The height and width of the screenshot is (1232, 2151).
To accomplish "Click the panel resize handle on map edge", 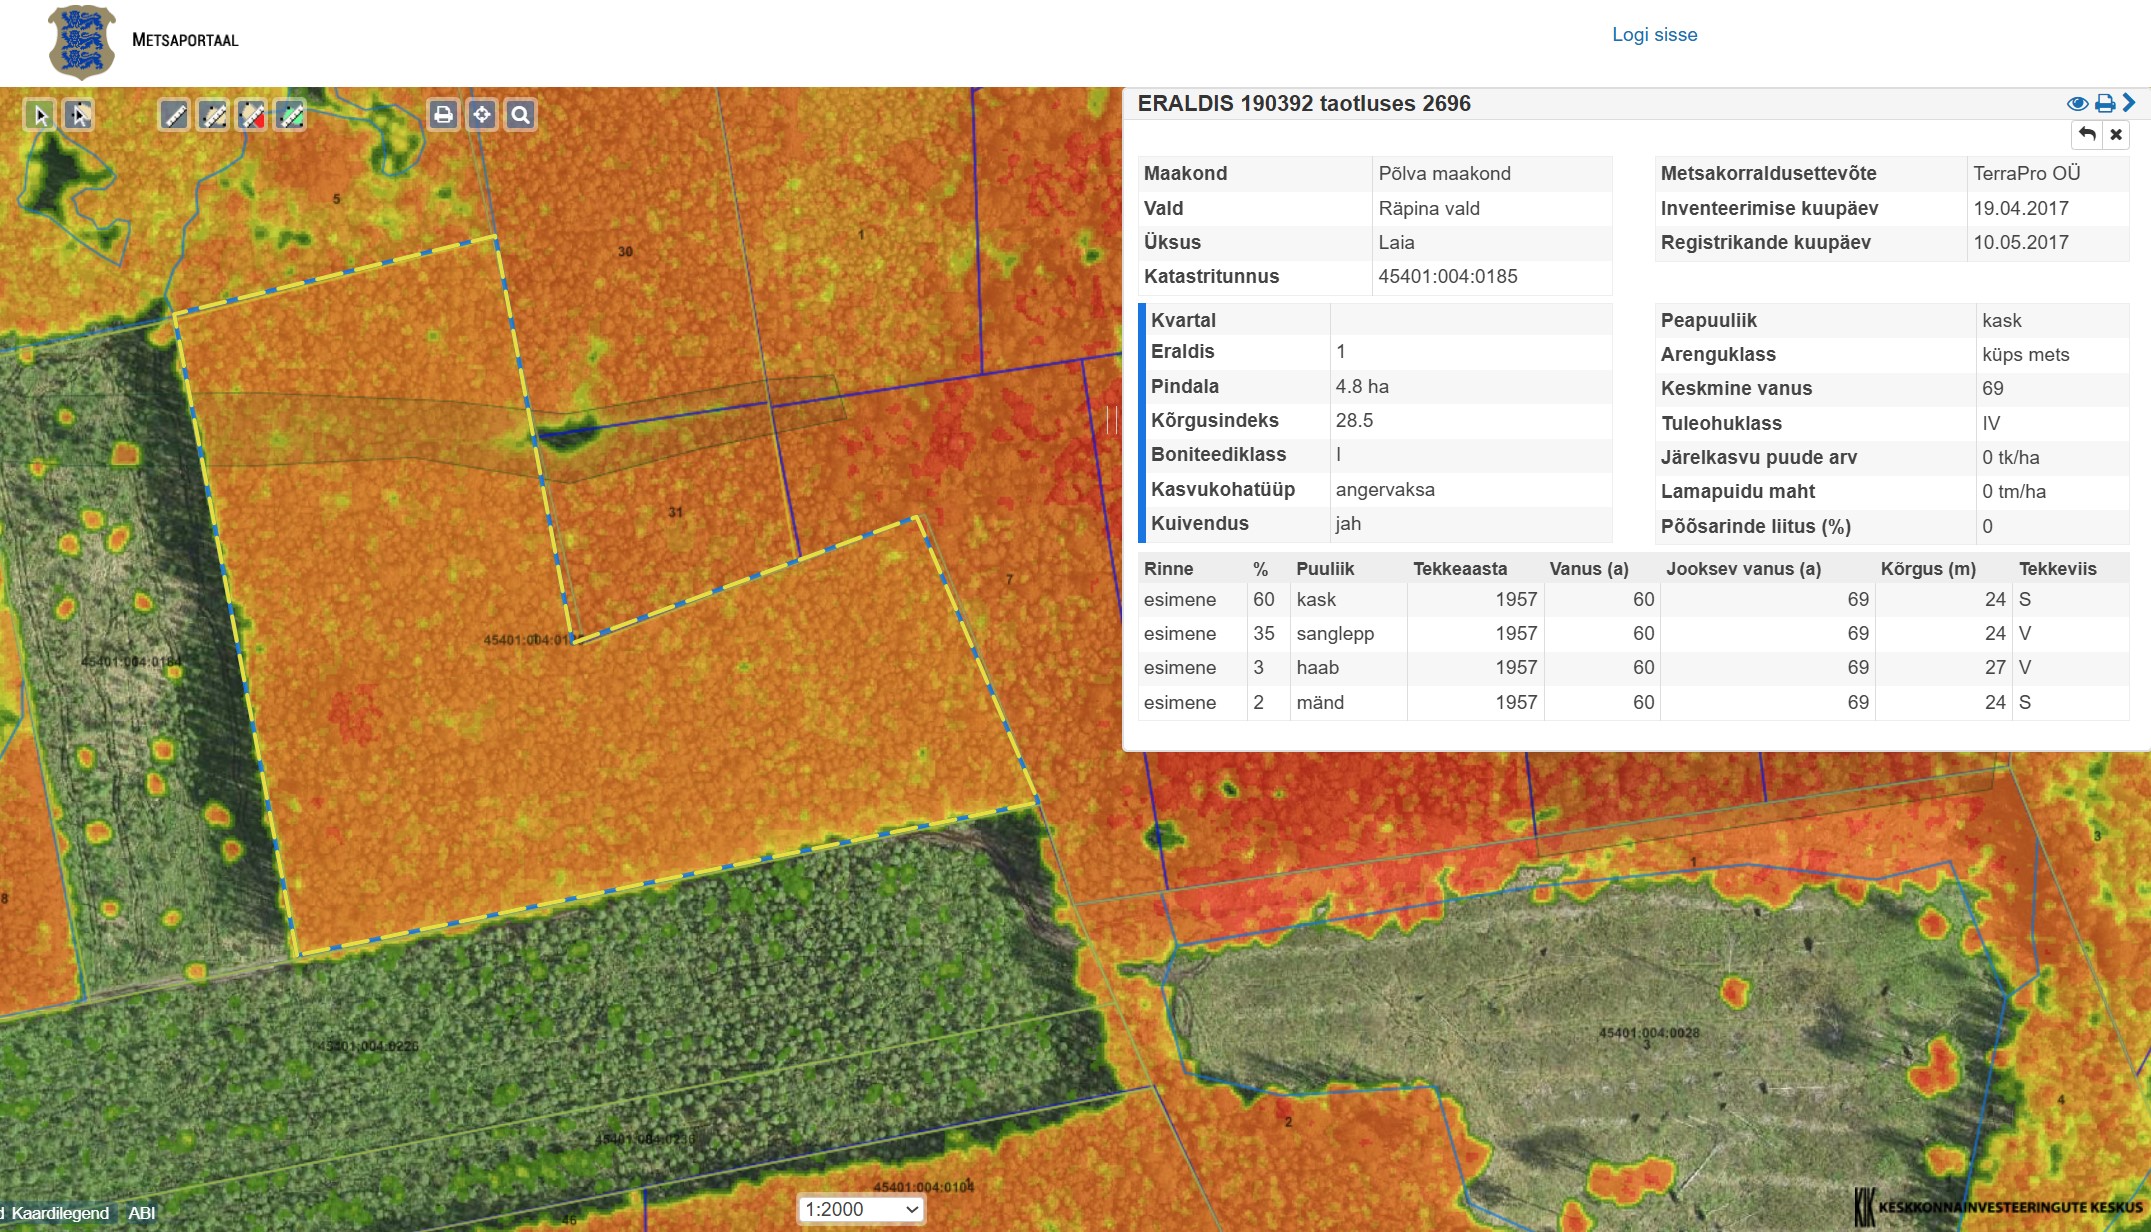I will point(1112,419).
